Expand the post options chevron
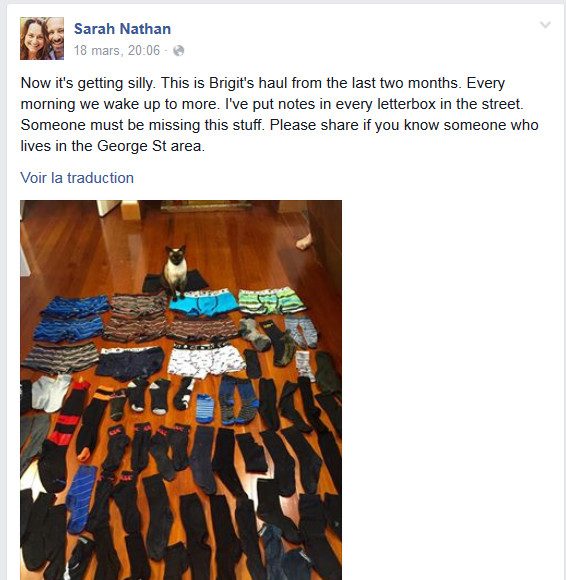 click(545, 25)
